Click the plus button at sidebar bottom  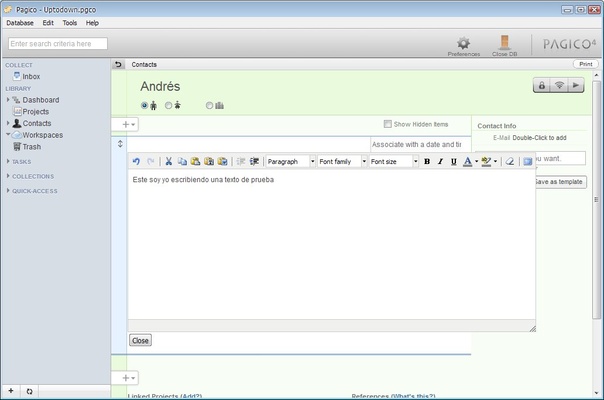[11, 391]
